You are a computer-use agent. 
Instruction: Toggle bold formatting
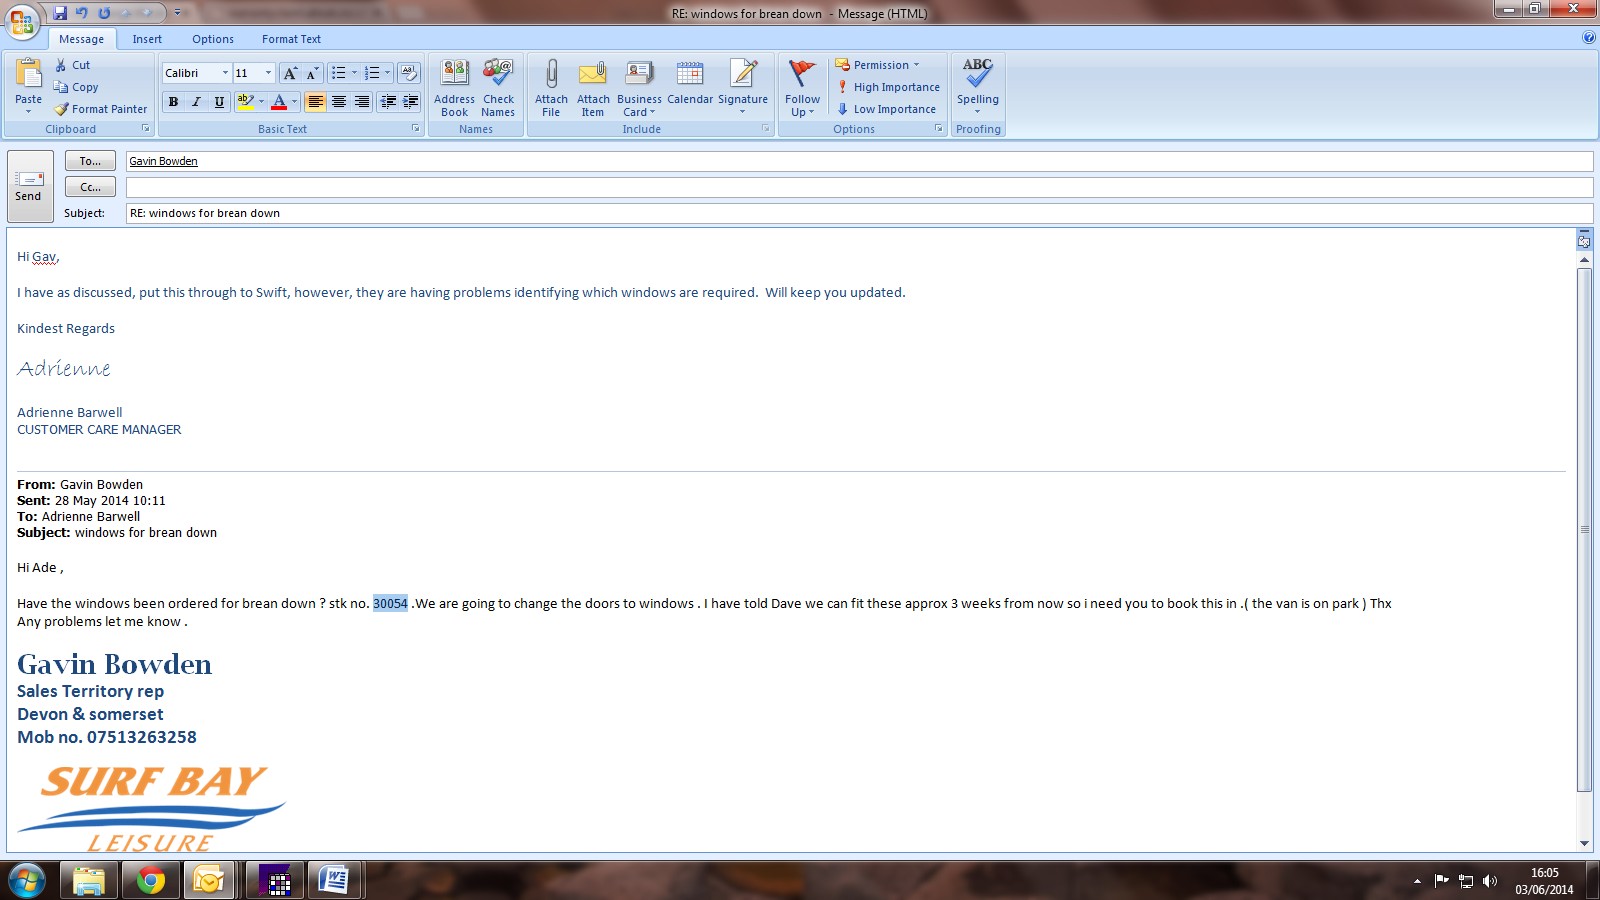174,102
